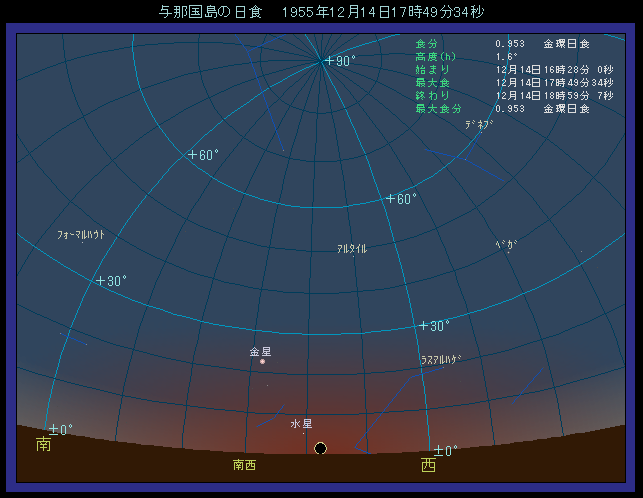Click the 南 south direction label
643x498 pixels.
click(43, 444)
